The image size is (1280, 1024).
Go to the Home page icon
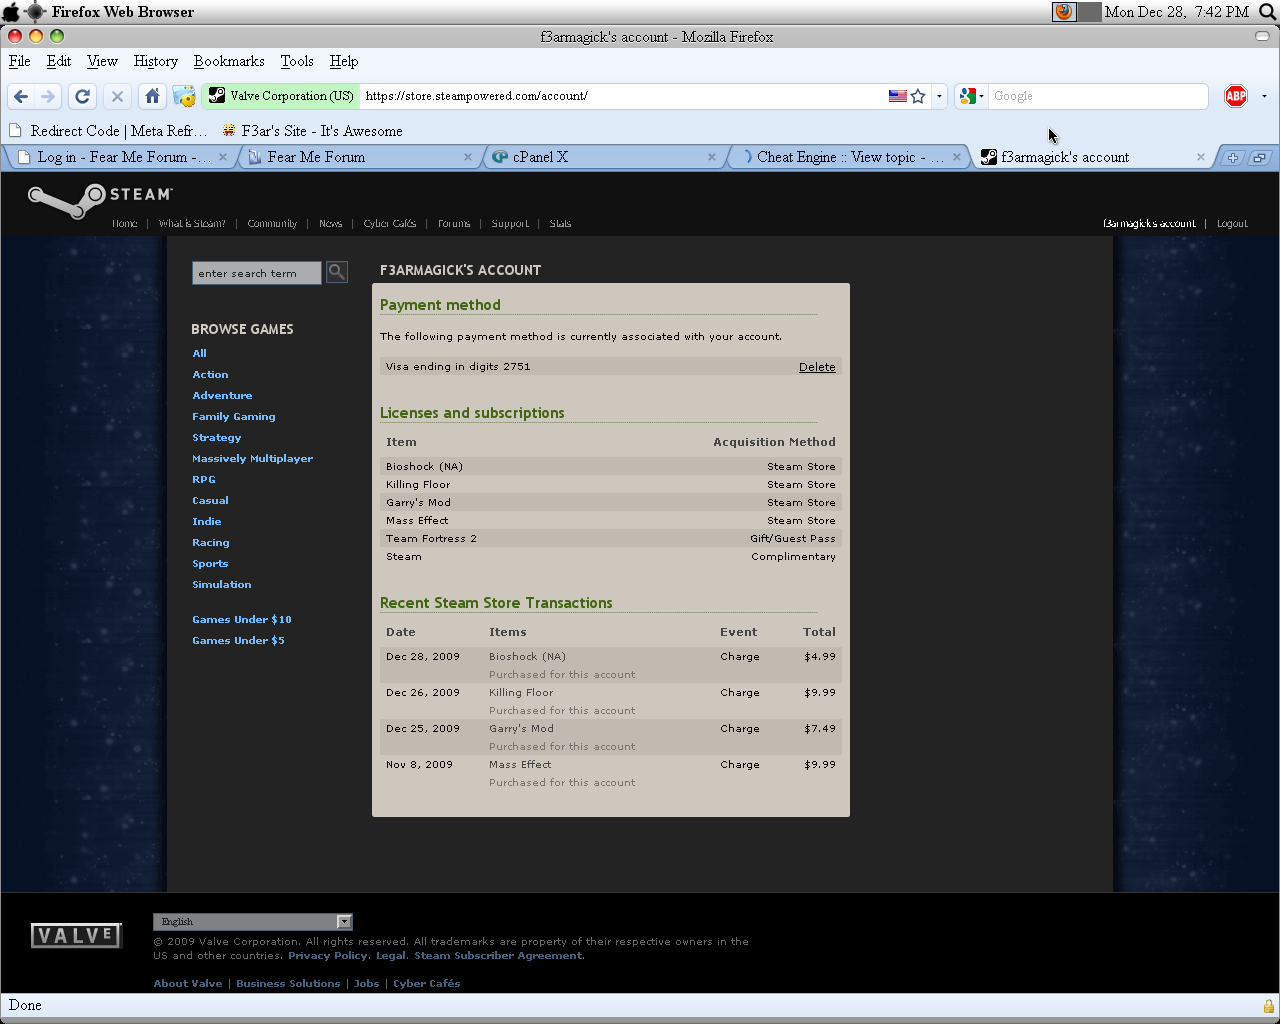click(x=152, y=96)
